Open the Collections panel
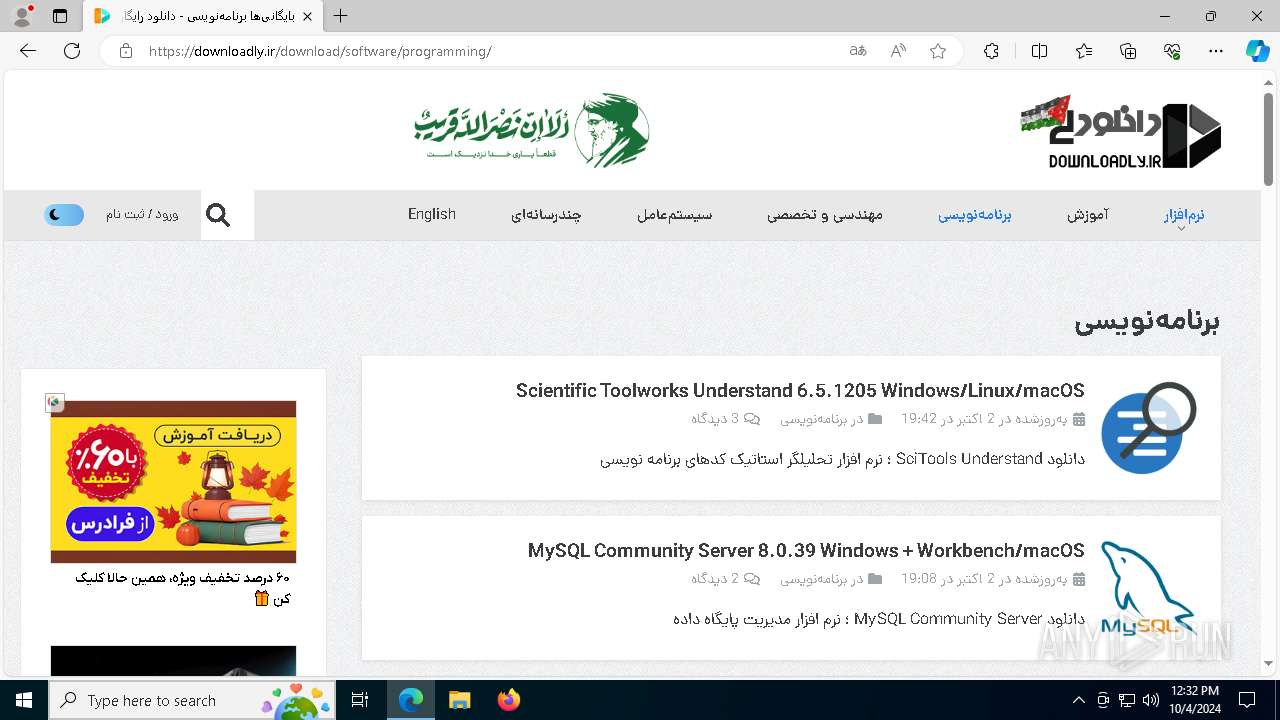Image resolution: width=1280 pixels, height=720 pixels. [1128, 51]
